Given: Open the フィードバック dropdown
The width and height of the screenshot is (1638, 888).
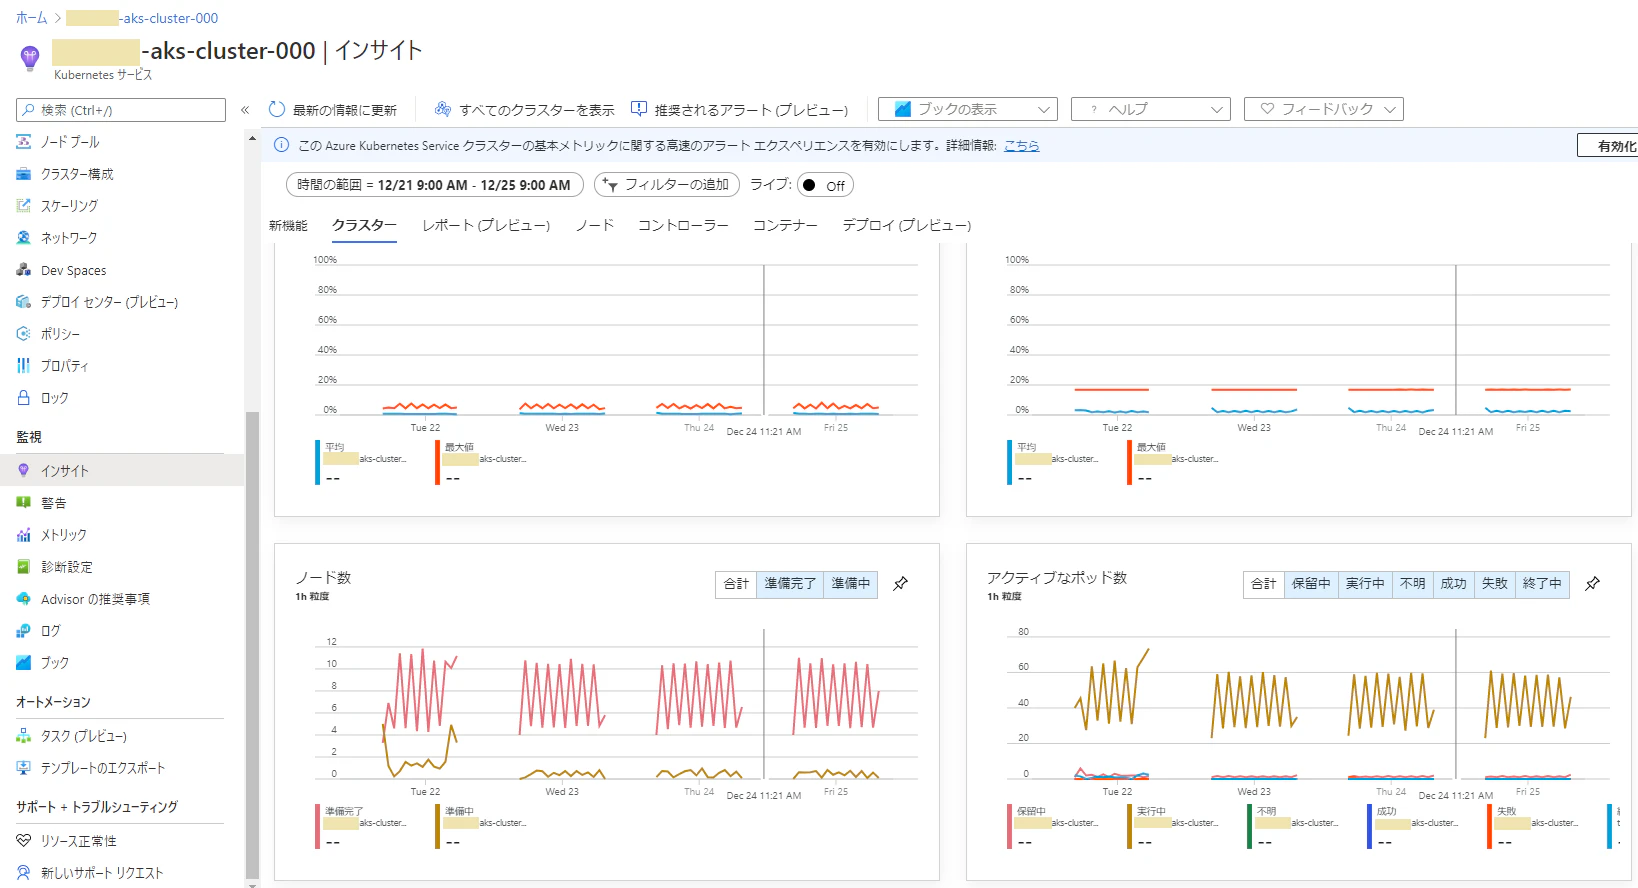Looking at the screenshot, I should tap(1324, 109).
